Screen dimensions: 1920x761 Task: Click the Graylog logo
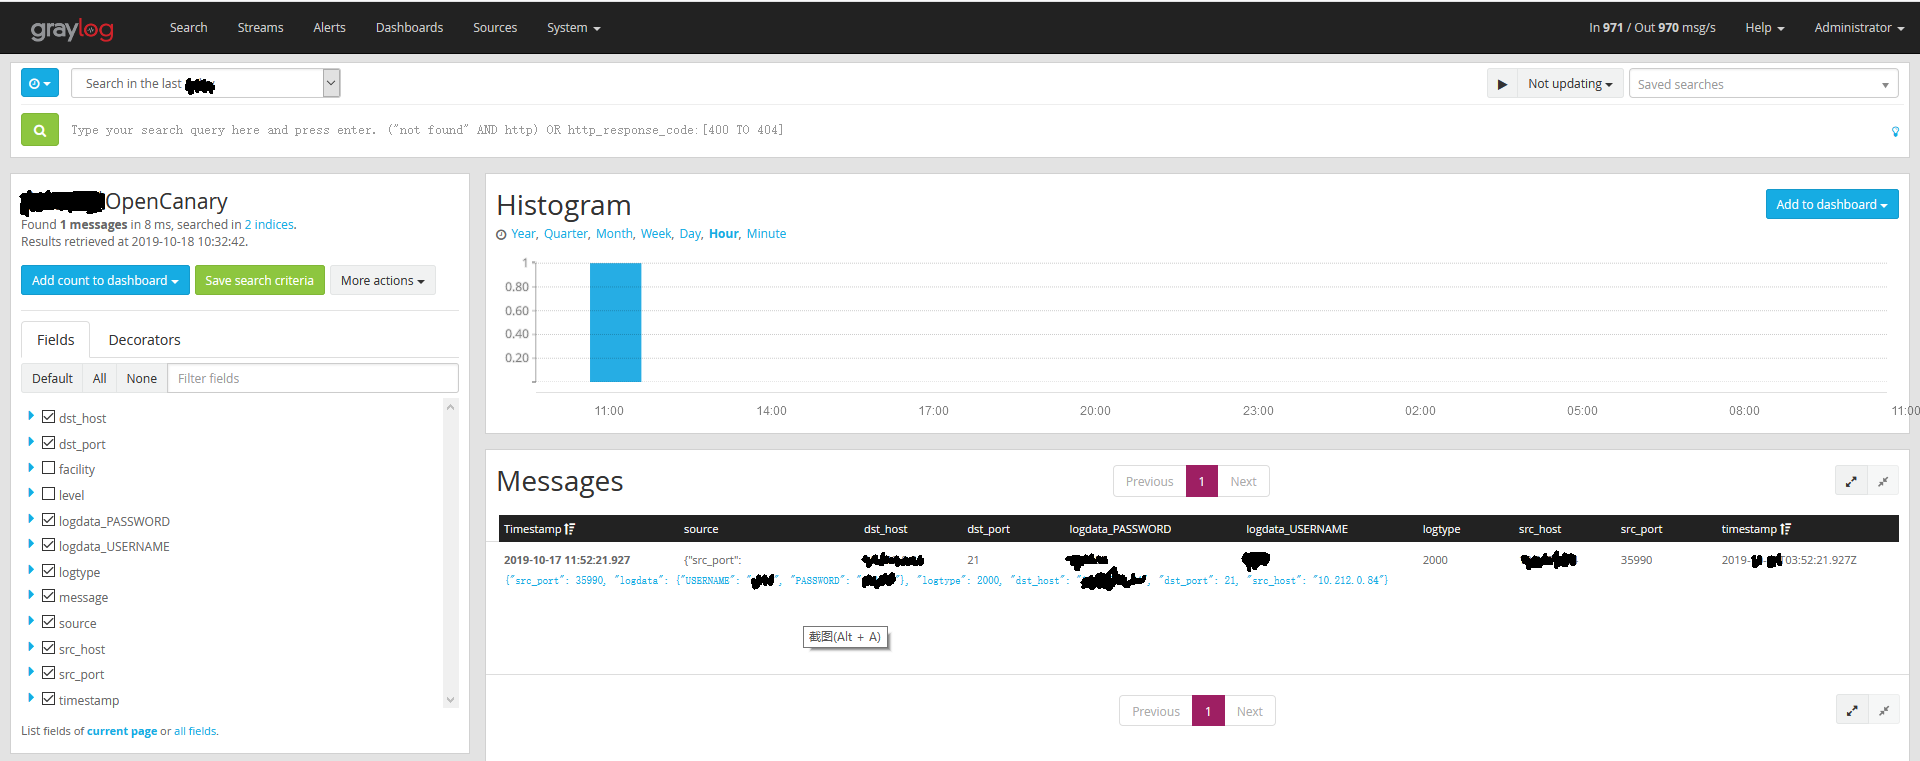[72, 29]
